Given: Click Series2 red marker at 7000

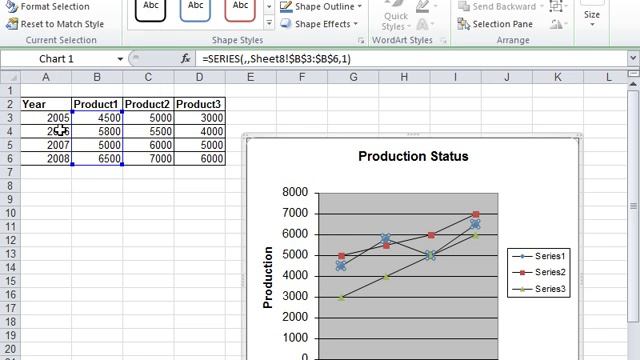Looking at the screenshot, I should pyautogui.click(x=476, y=214).
